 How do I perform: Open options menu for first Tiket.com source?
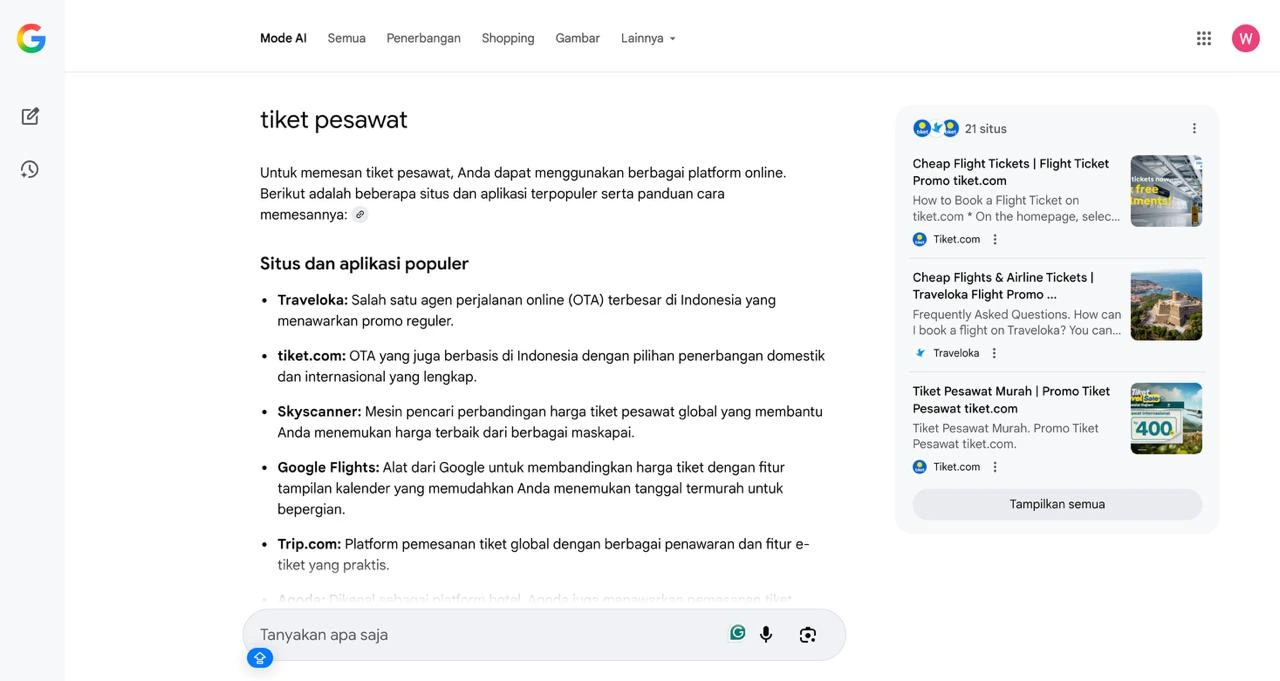995,239
